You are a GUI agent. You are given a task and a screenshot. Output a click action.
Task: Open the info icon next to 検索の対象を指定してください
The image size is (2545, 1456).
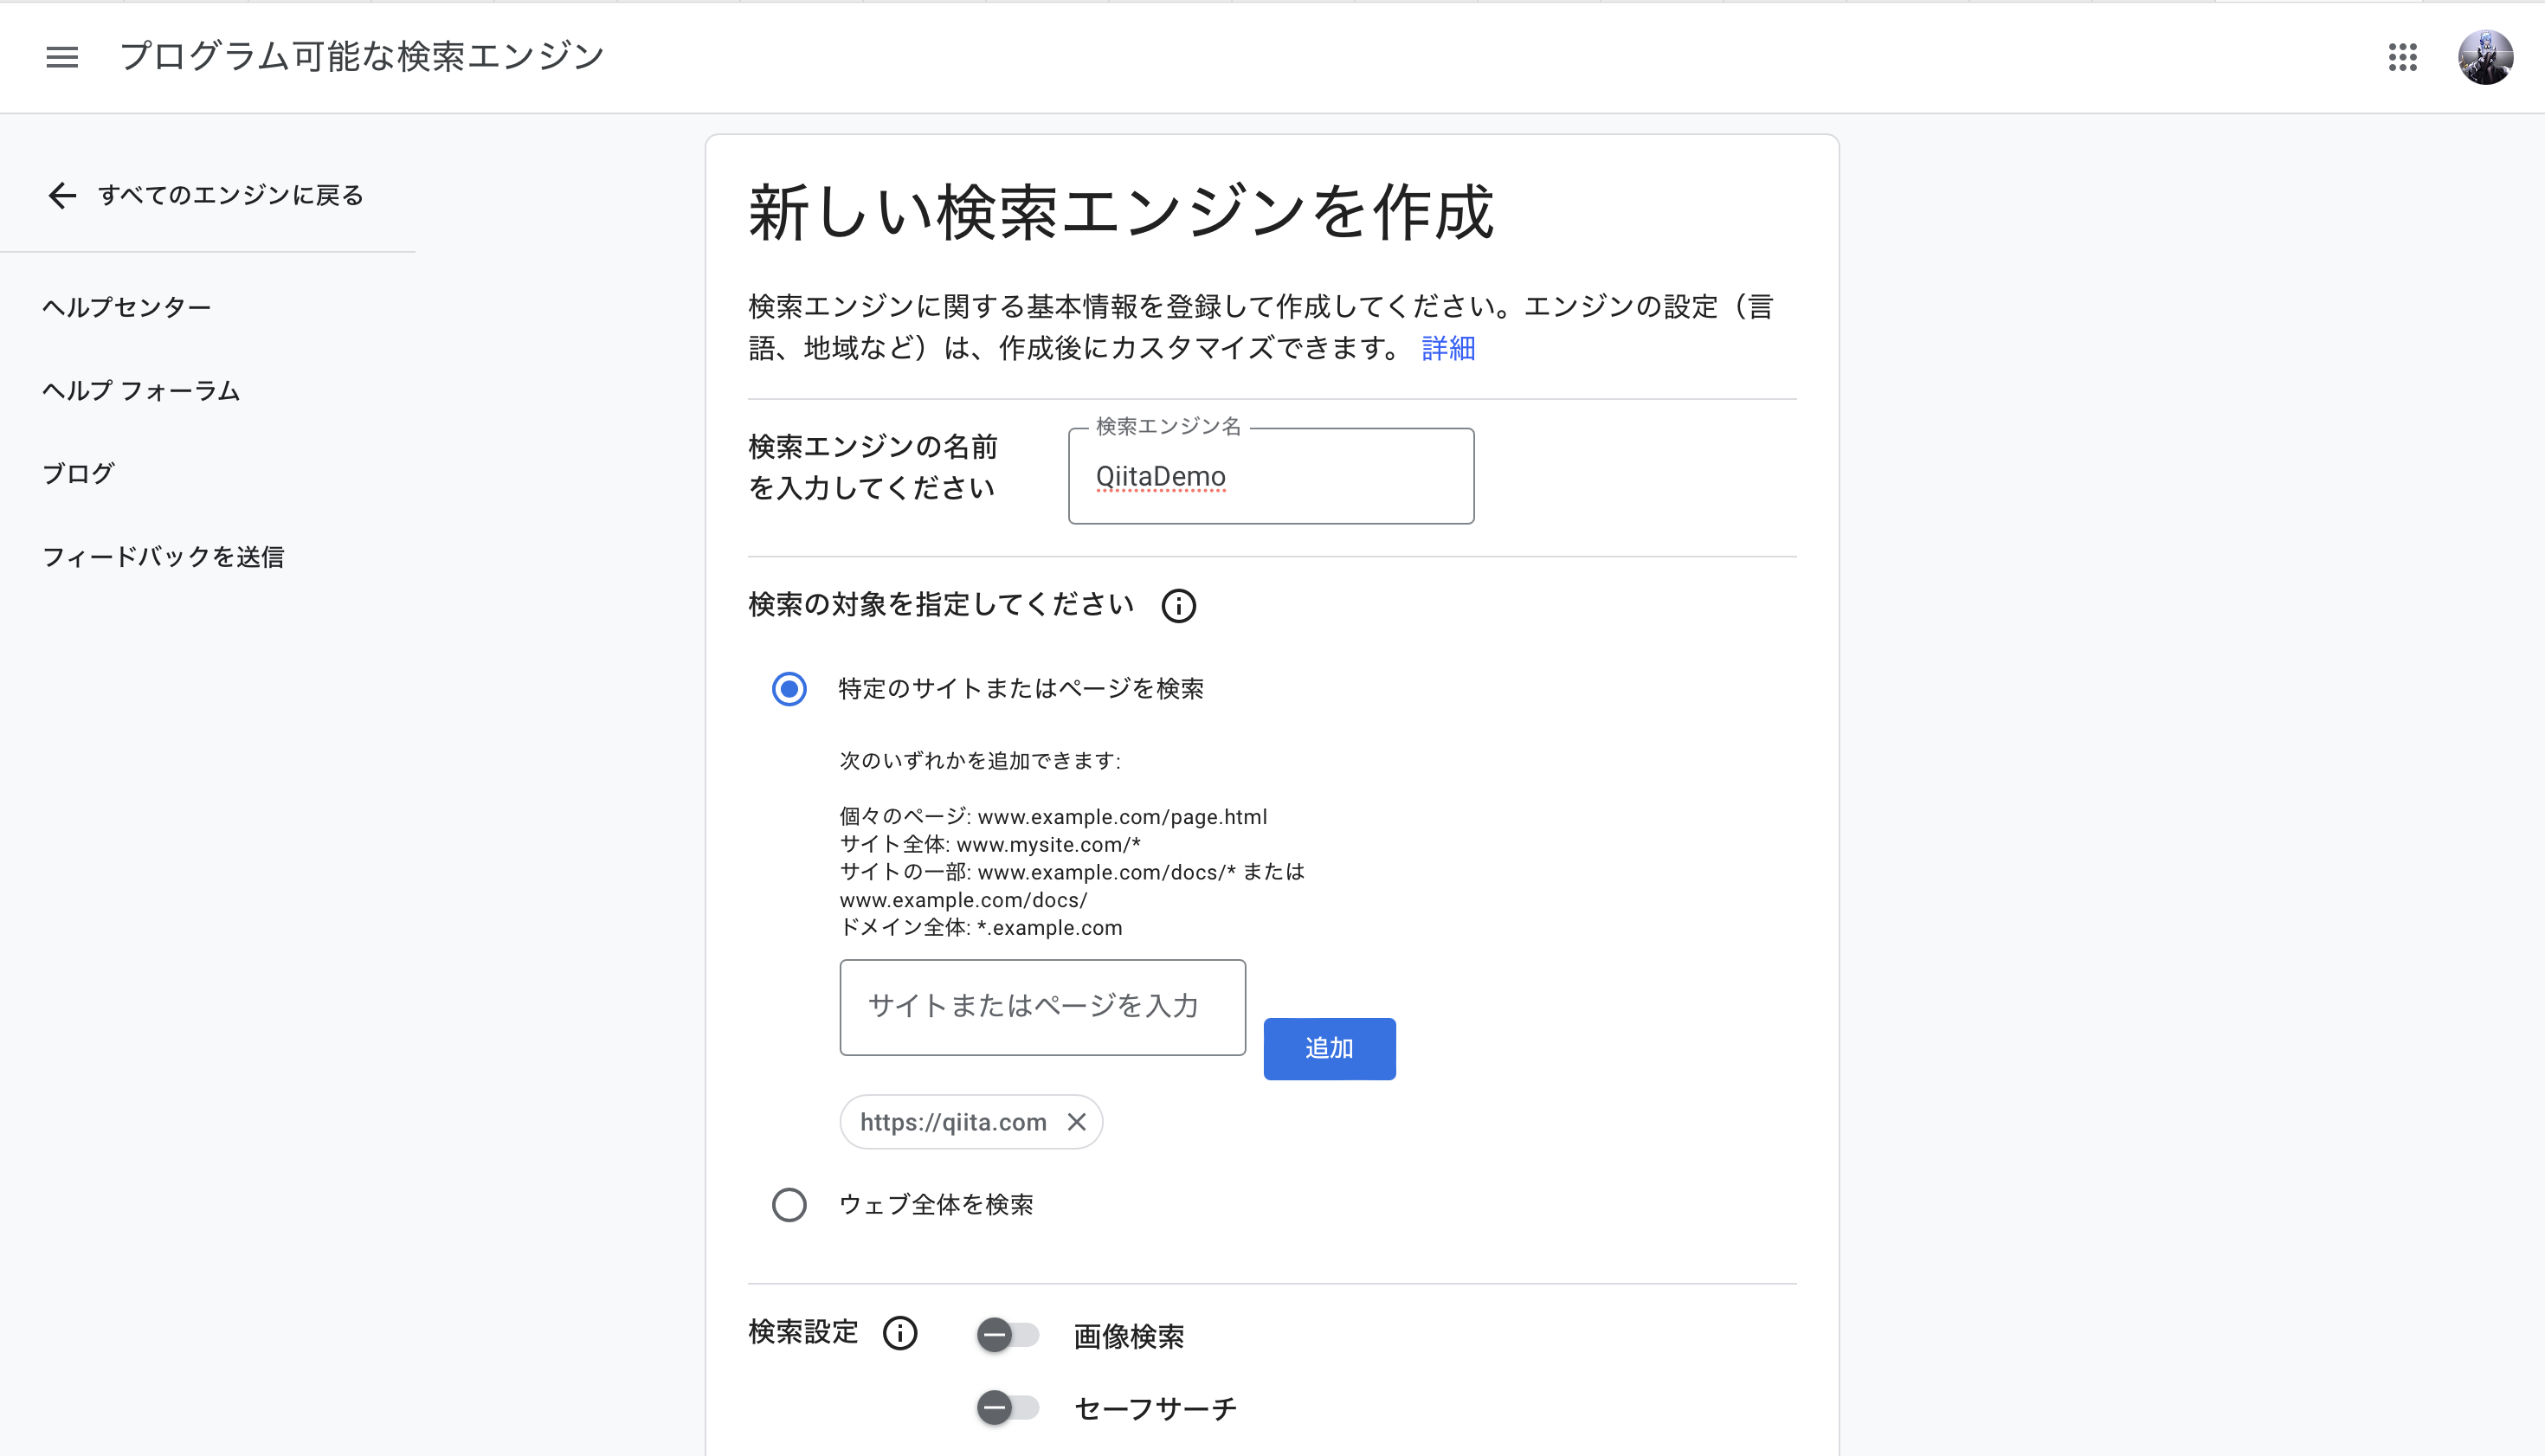1179,606
